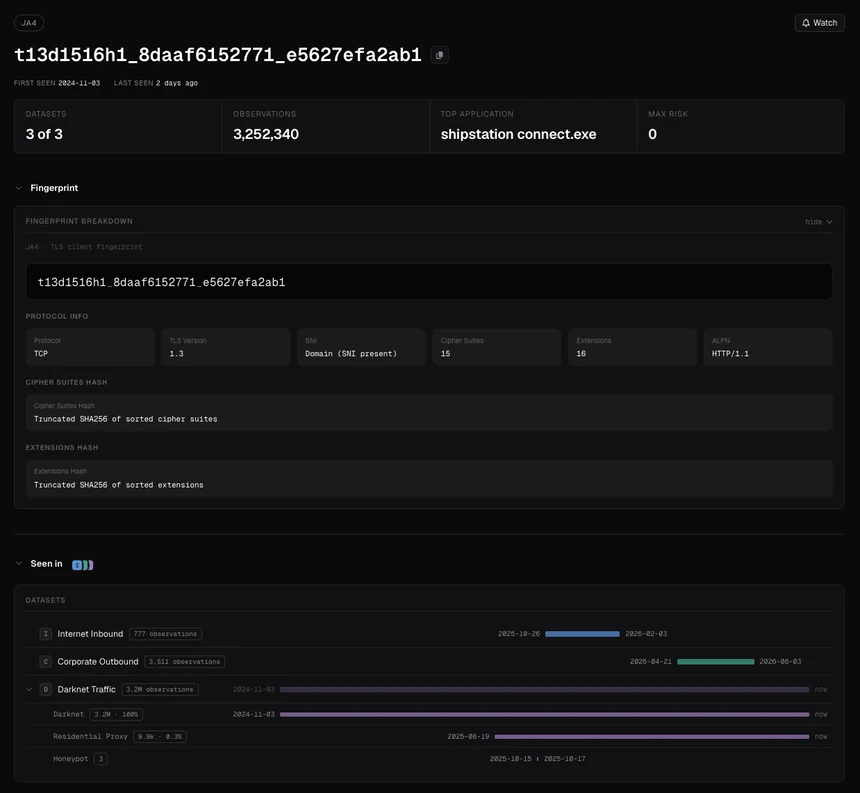Click the Observations 3,252,340 stat
The image size is (860, 793).
[266, 134]
